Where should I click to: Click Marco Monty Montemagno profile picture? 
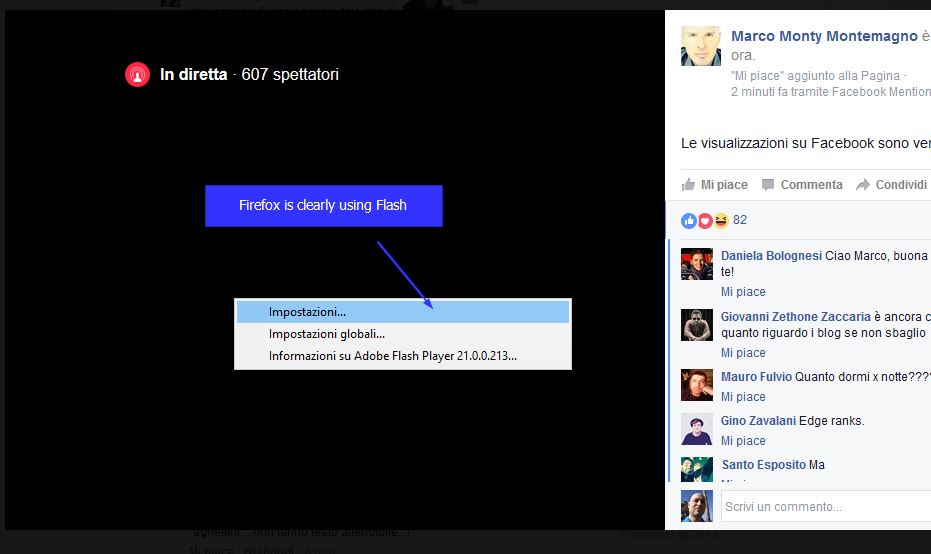(x=701, y=46)
